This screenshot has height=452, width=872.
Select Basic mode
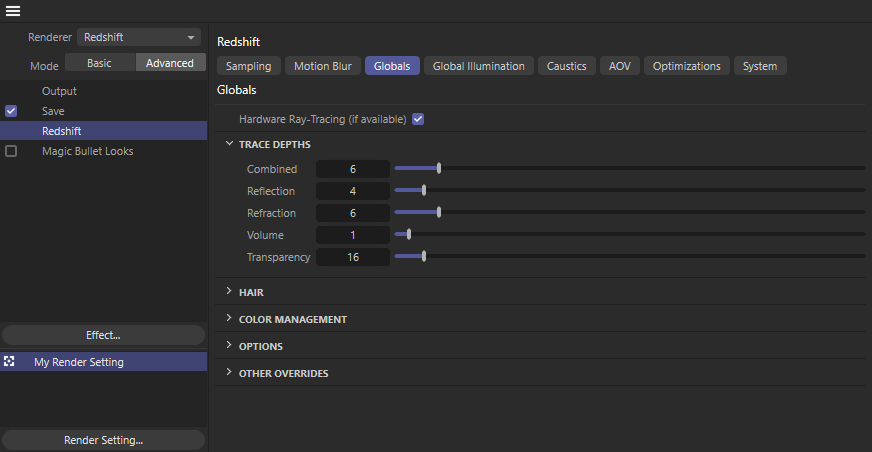pos(100,63)
